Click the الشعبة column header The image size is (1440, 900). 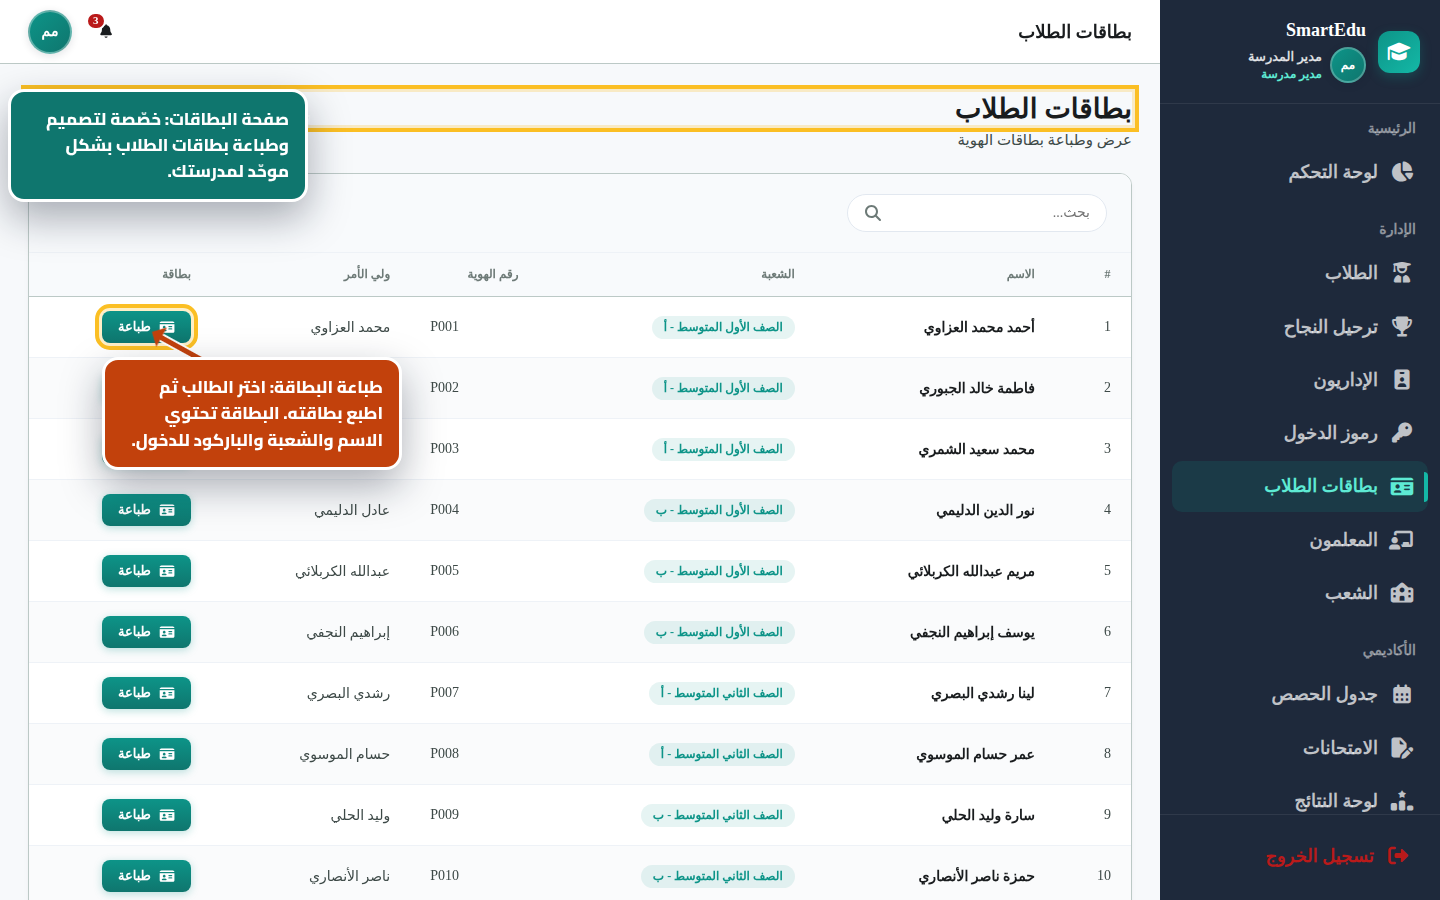click(778, 274)
